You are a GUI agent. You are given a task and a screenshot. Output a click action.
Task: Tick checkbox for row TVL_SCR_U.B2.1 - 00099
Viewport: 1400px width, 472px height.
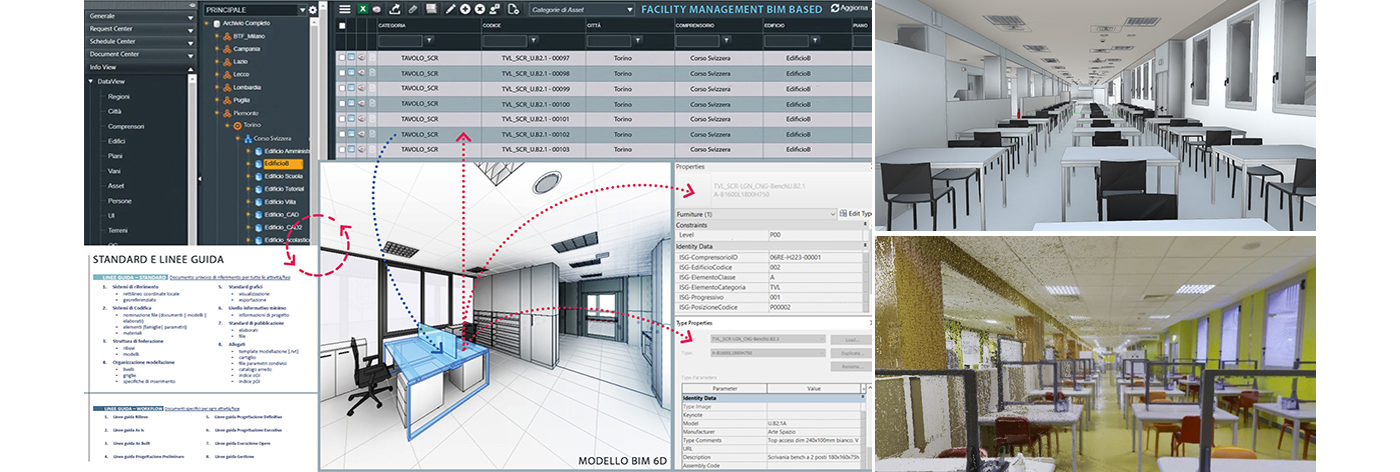(342, 88)
